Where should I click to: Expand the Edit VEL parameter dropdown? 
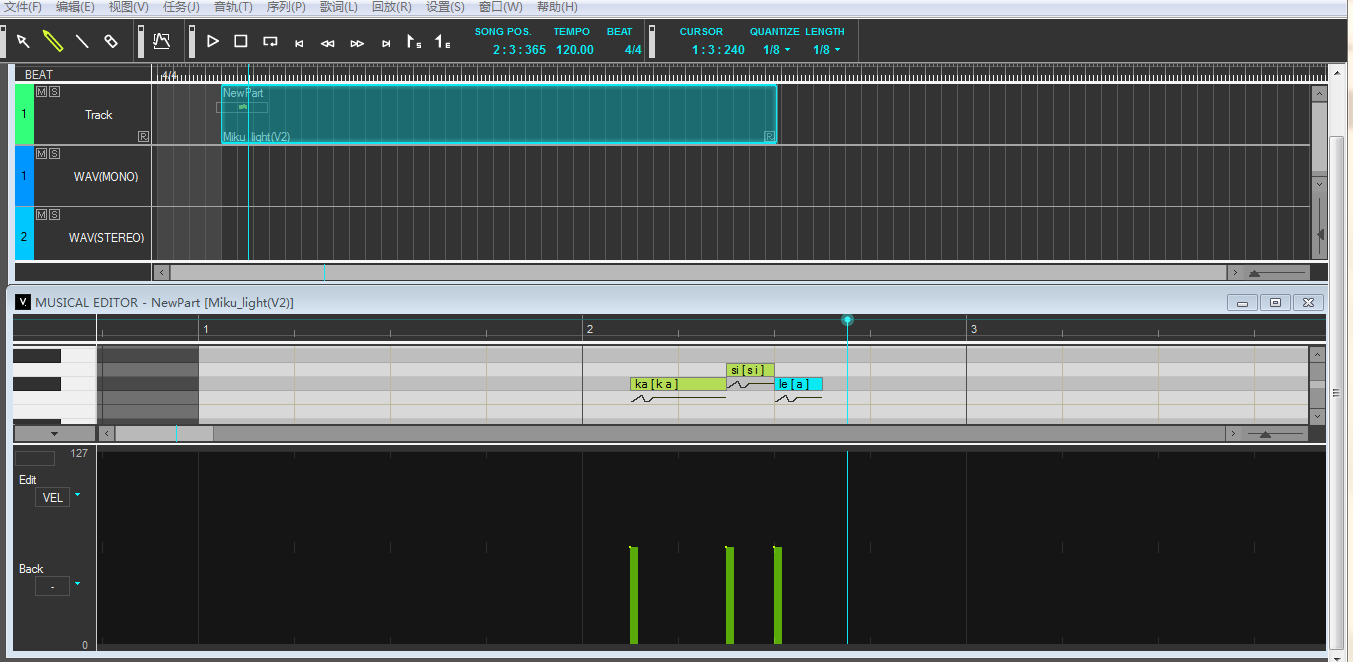tap(78, 495)
